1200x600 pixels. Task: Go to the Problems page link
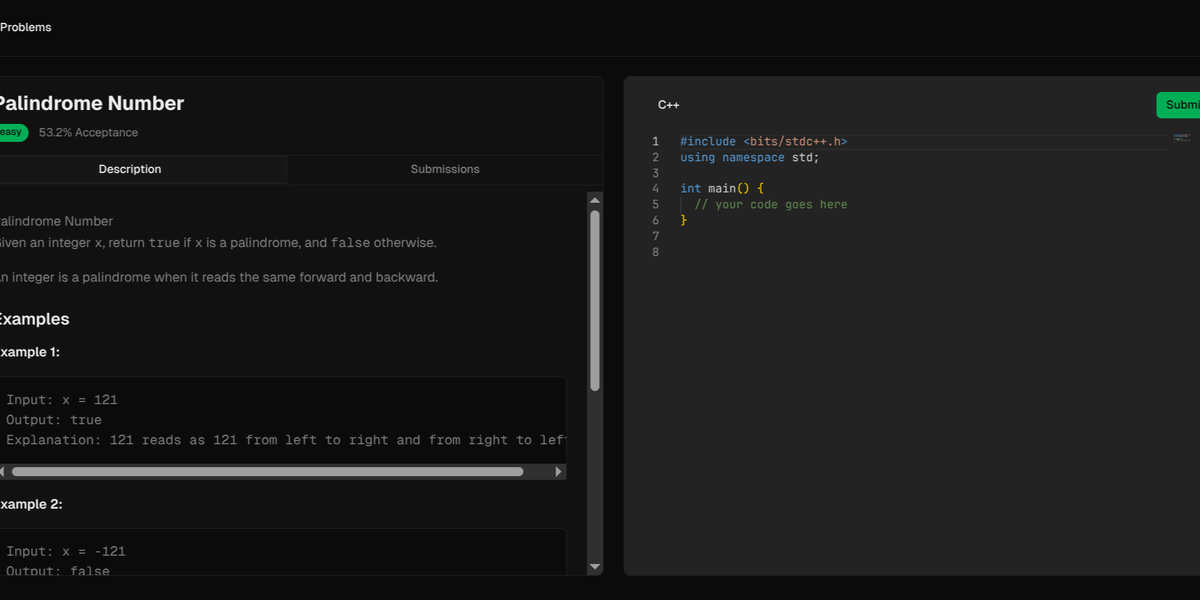(26, 28)
